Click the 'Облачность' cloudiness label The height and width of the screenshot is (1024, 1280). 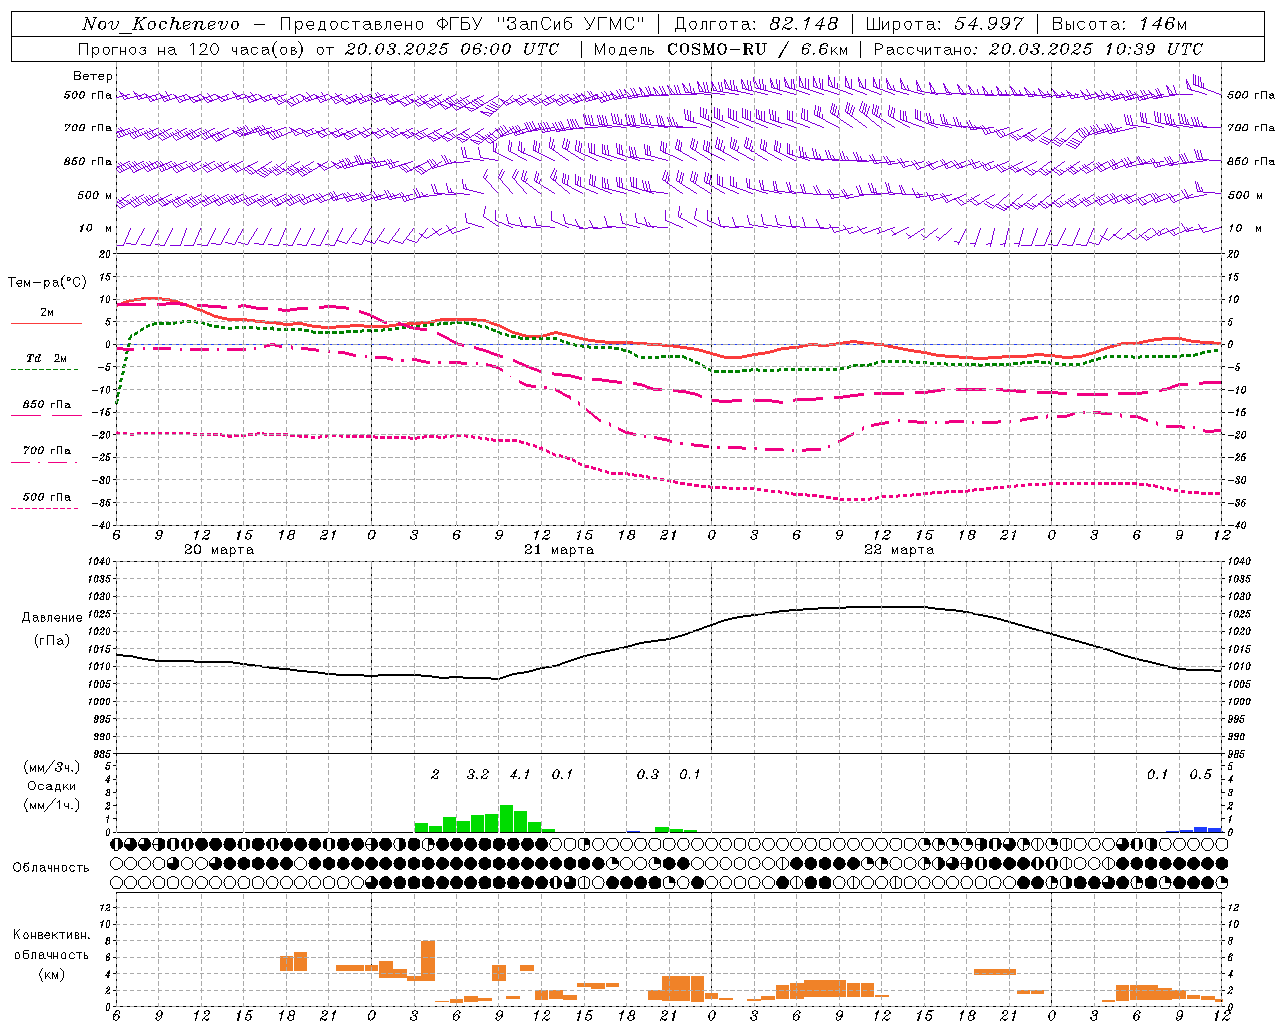51,868
